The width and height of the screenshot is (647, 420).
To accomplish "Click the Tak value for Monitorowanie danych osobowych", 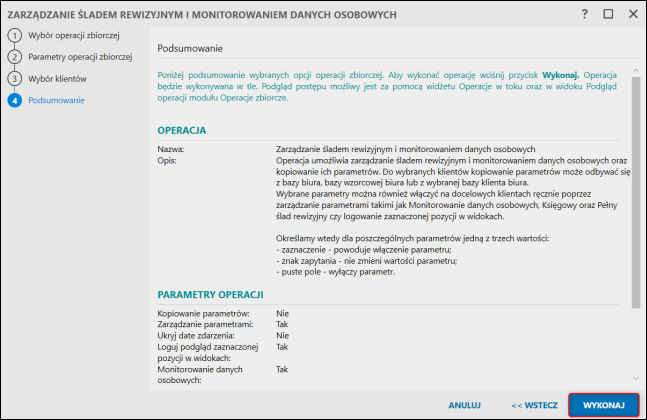I will 282,369.
